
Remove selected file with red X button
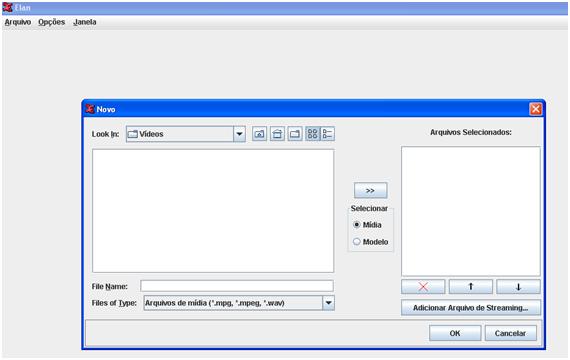click(x=423, y=287)
